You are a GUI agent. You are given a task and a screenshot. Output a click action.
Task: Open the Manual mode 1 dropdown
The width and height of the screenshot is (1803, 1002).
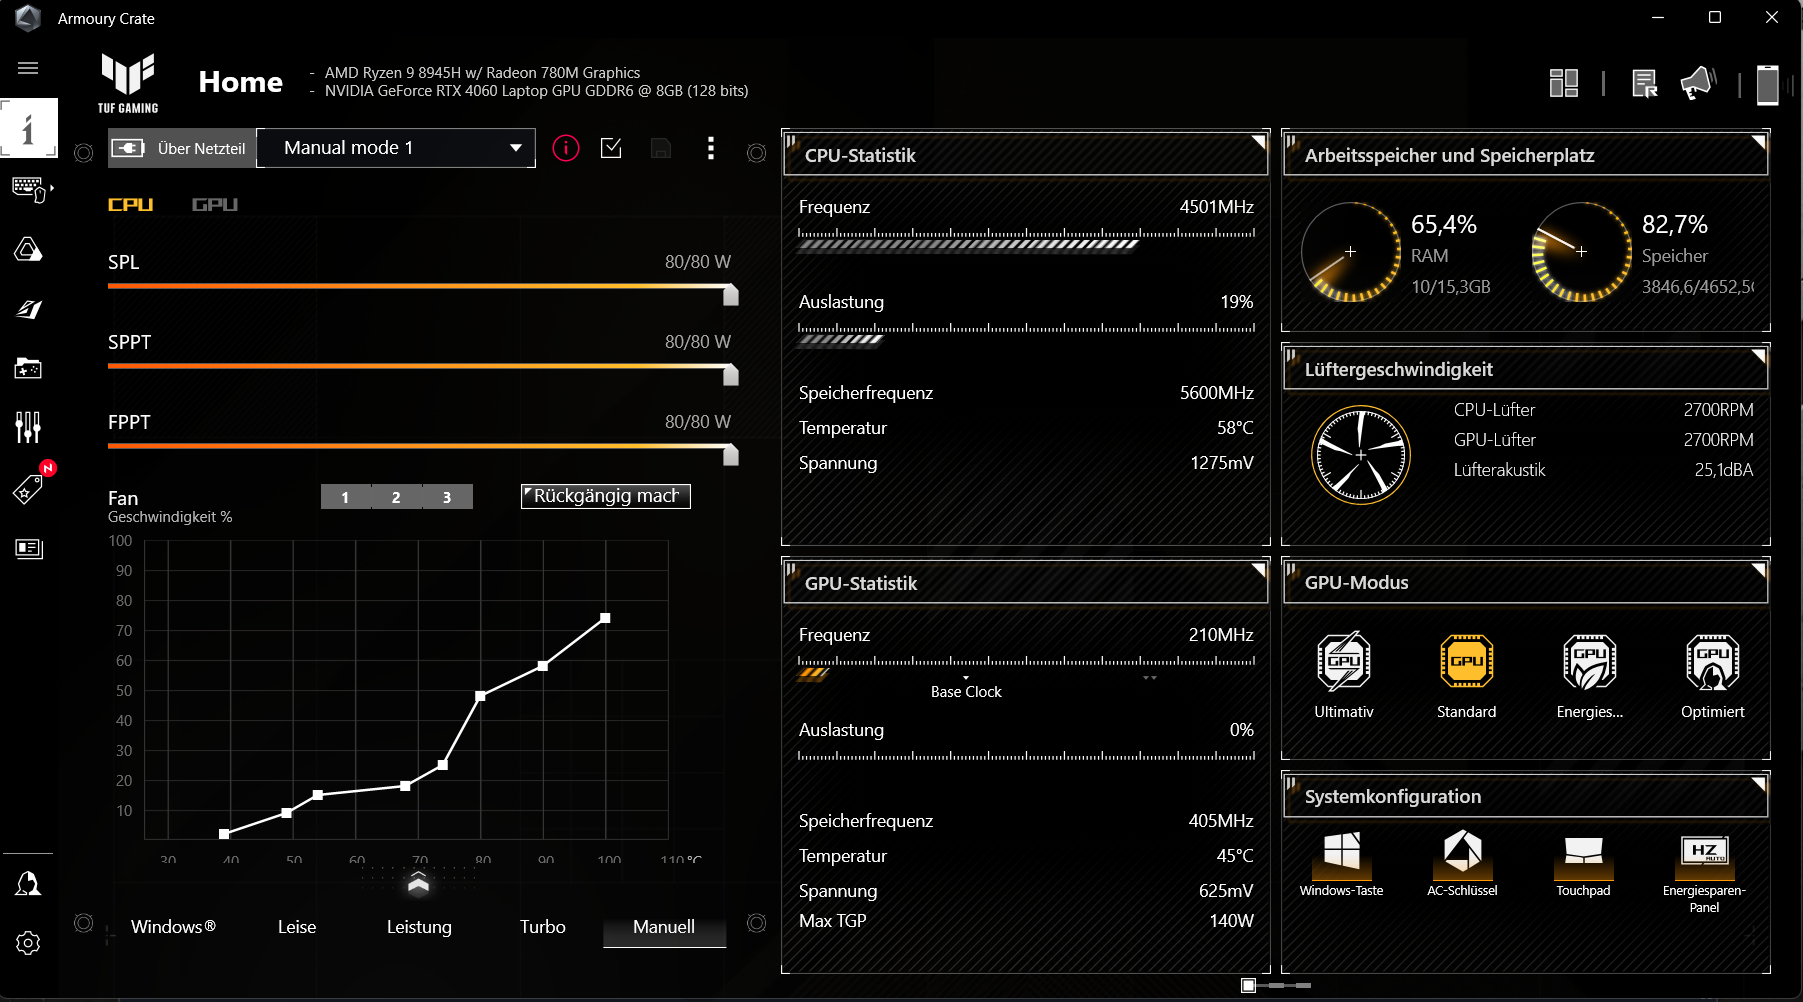coord(396,148)
